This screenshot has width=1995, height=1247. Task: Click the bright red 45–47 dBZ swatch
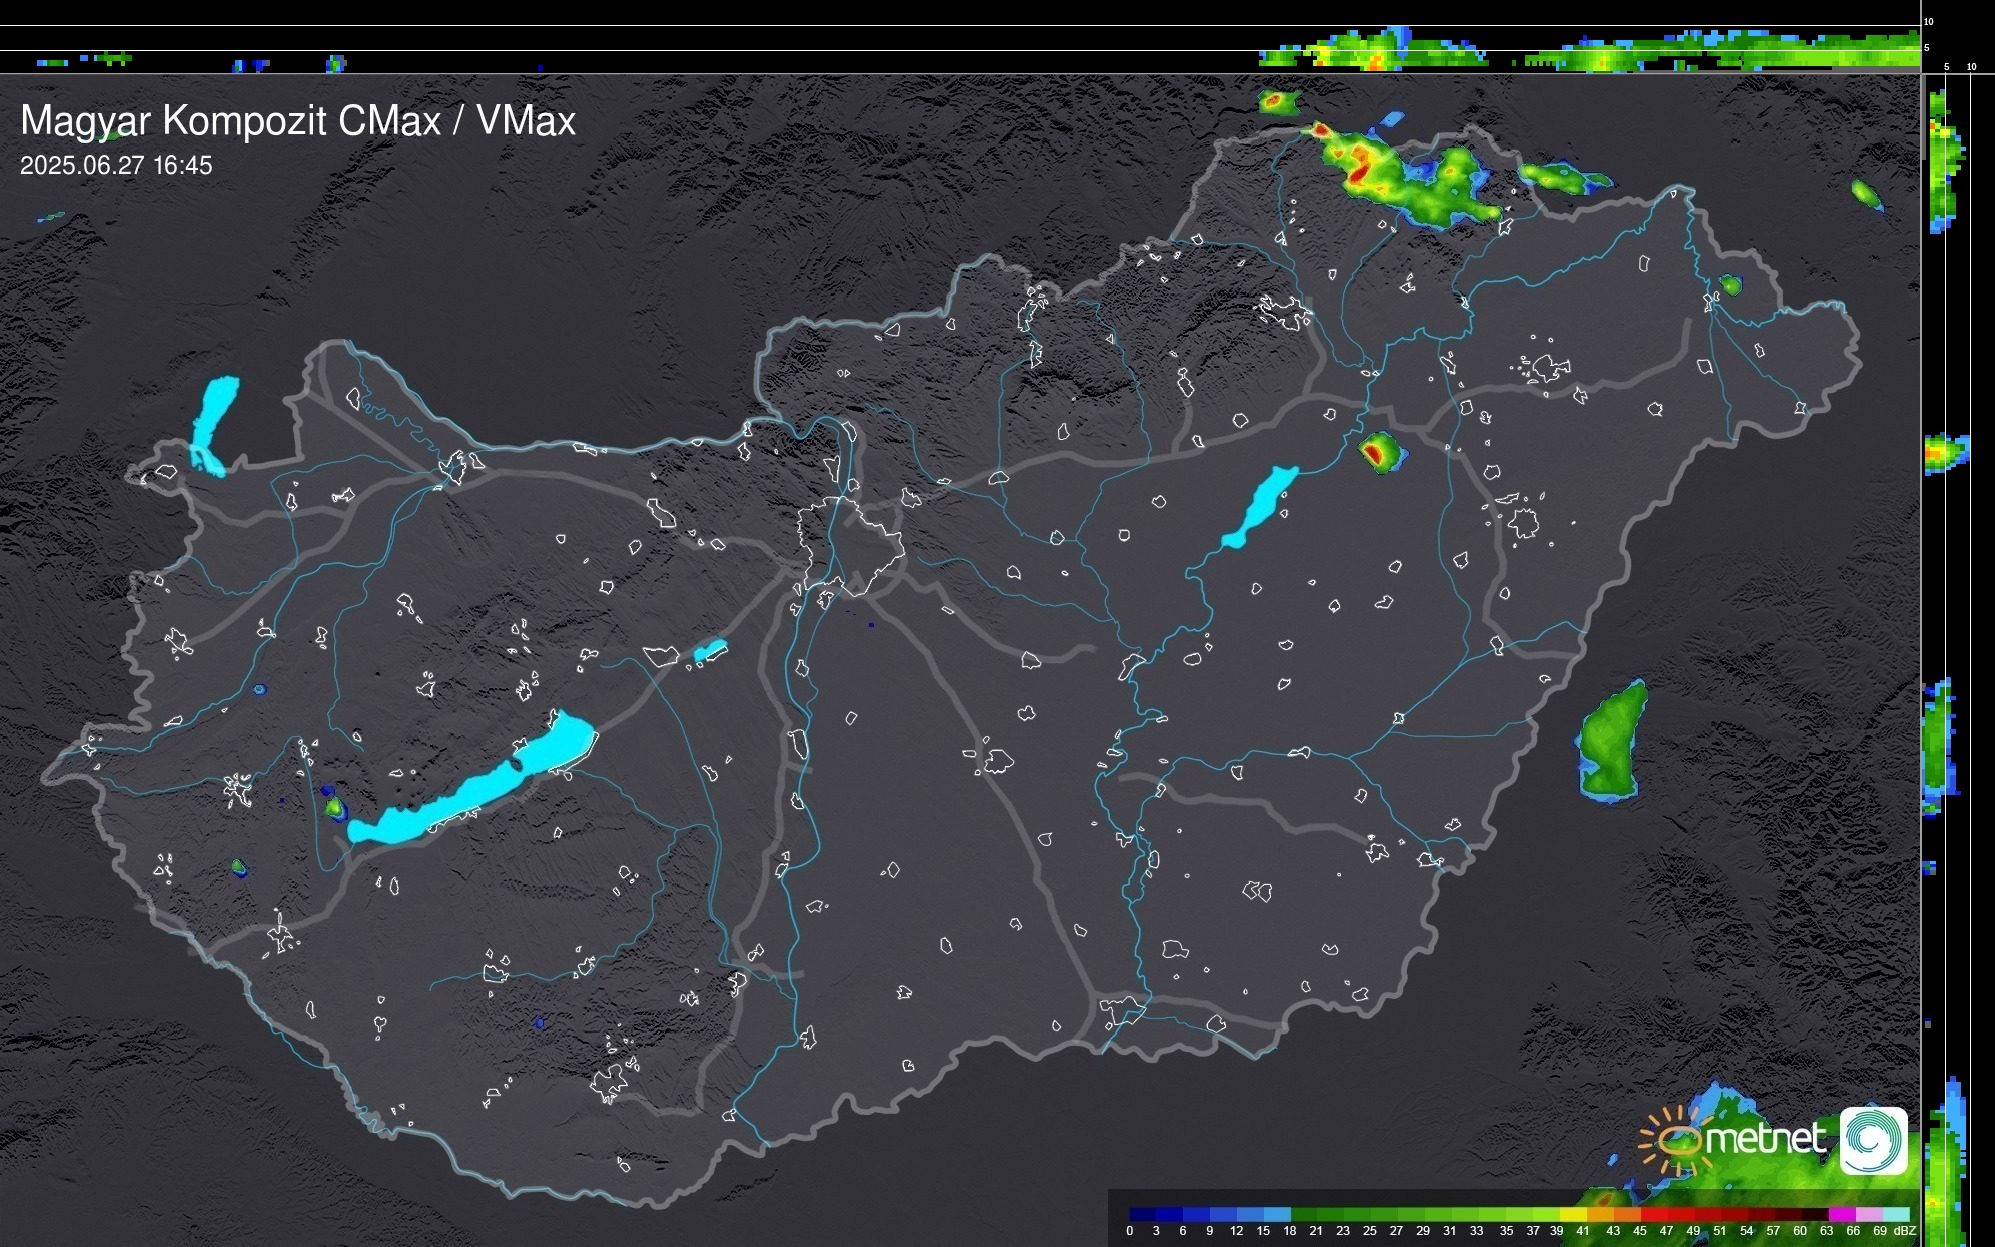[x=1654, y=1214]
